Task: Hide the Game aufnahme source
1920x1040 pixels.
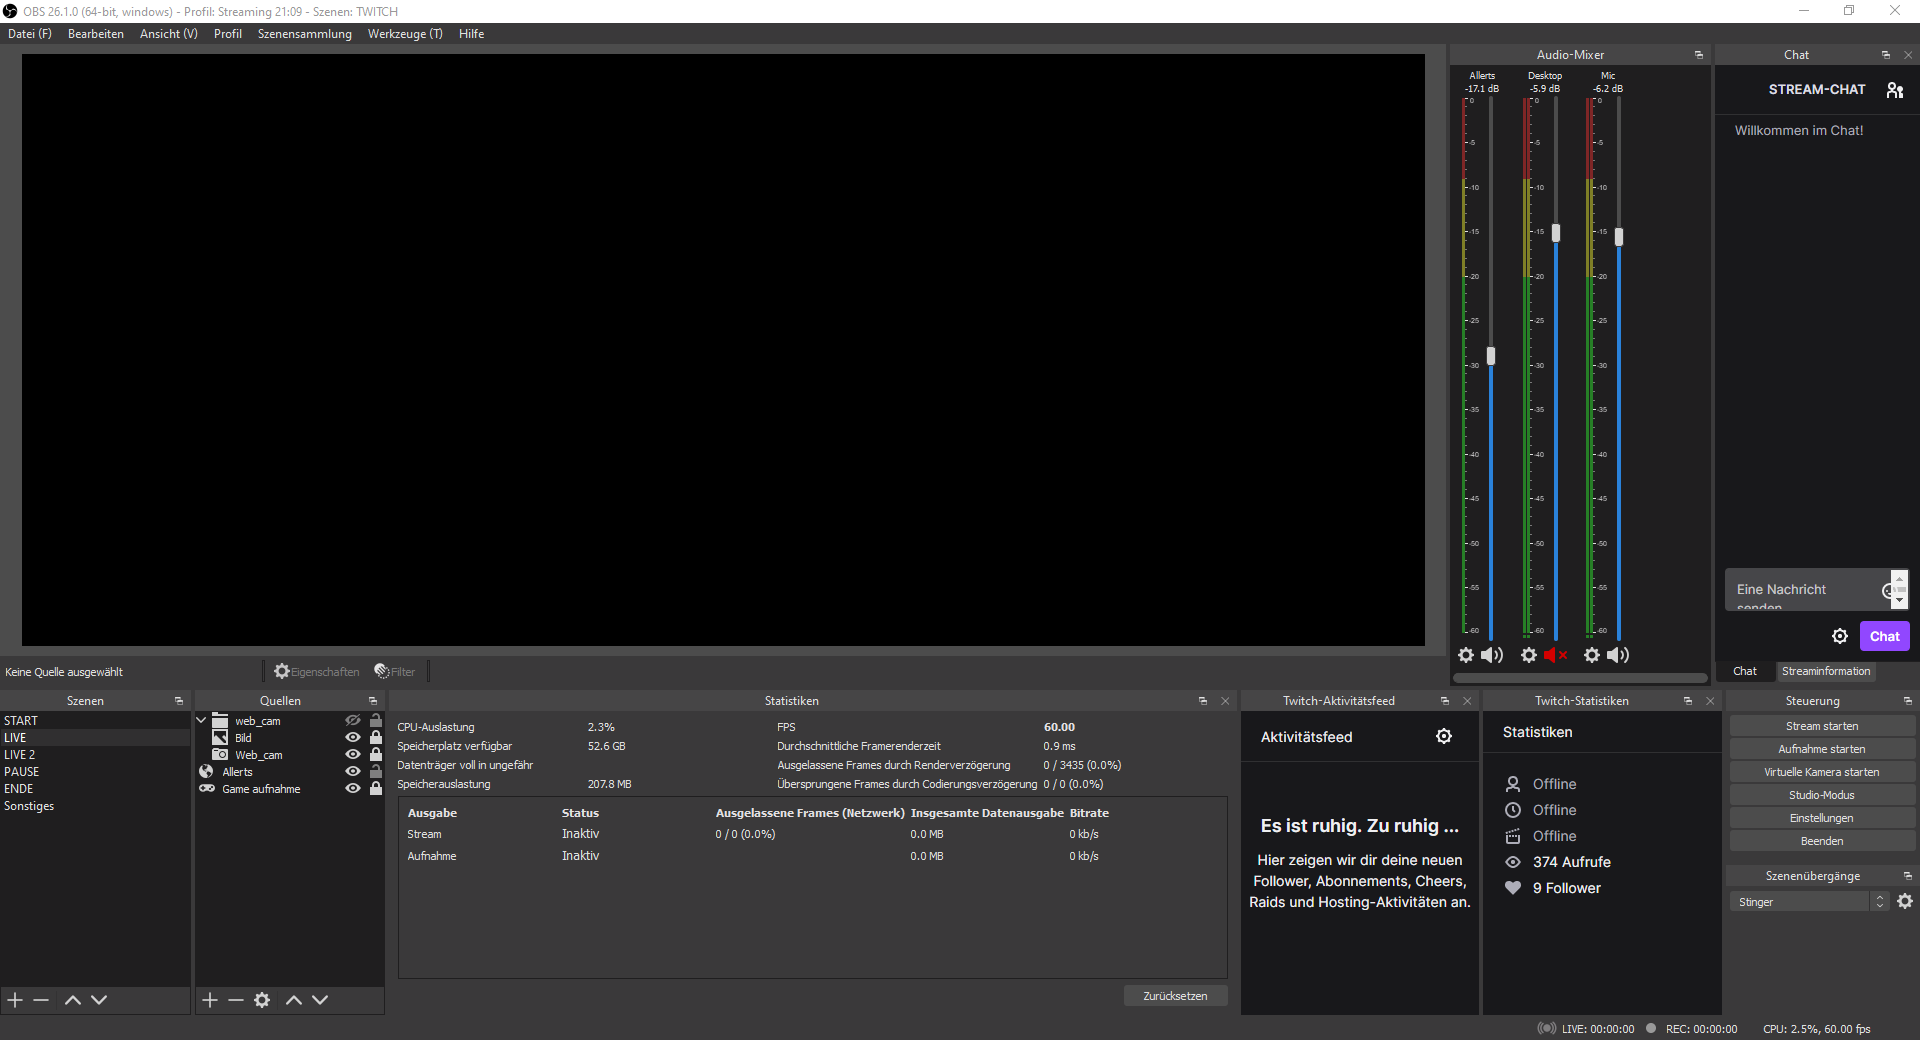Action: 352,789
